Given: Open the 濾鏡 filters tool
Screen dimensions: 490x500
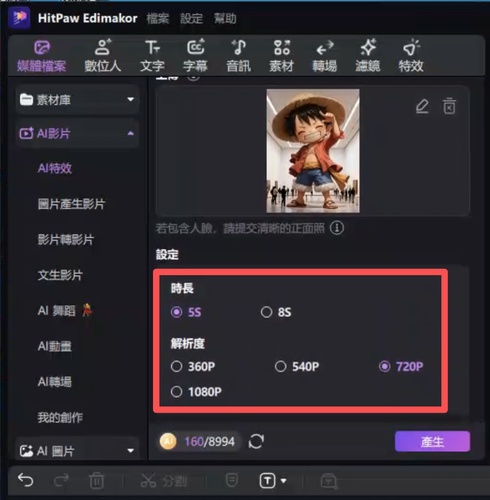Looking at the screenshot, I should (x=368, y=56).
